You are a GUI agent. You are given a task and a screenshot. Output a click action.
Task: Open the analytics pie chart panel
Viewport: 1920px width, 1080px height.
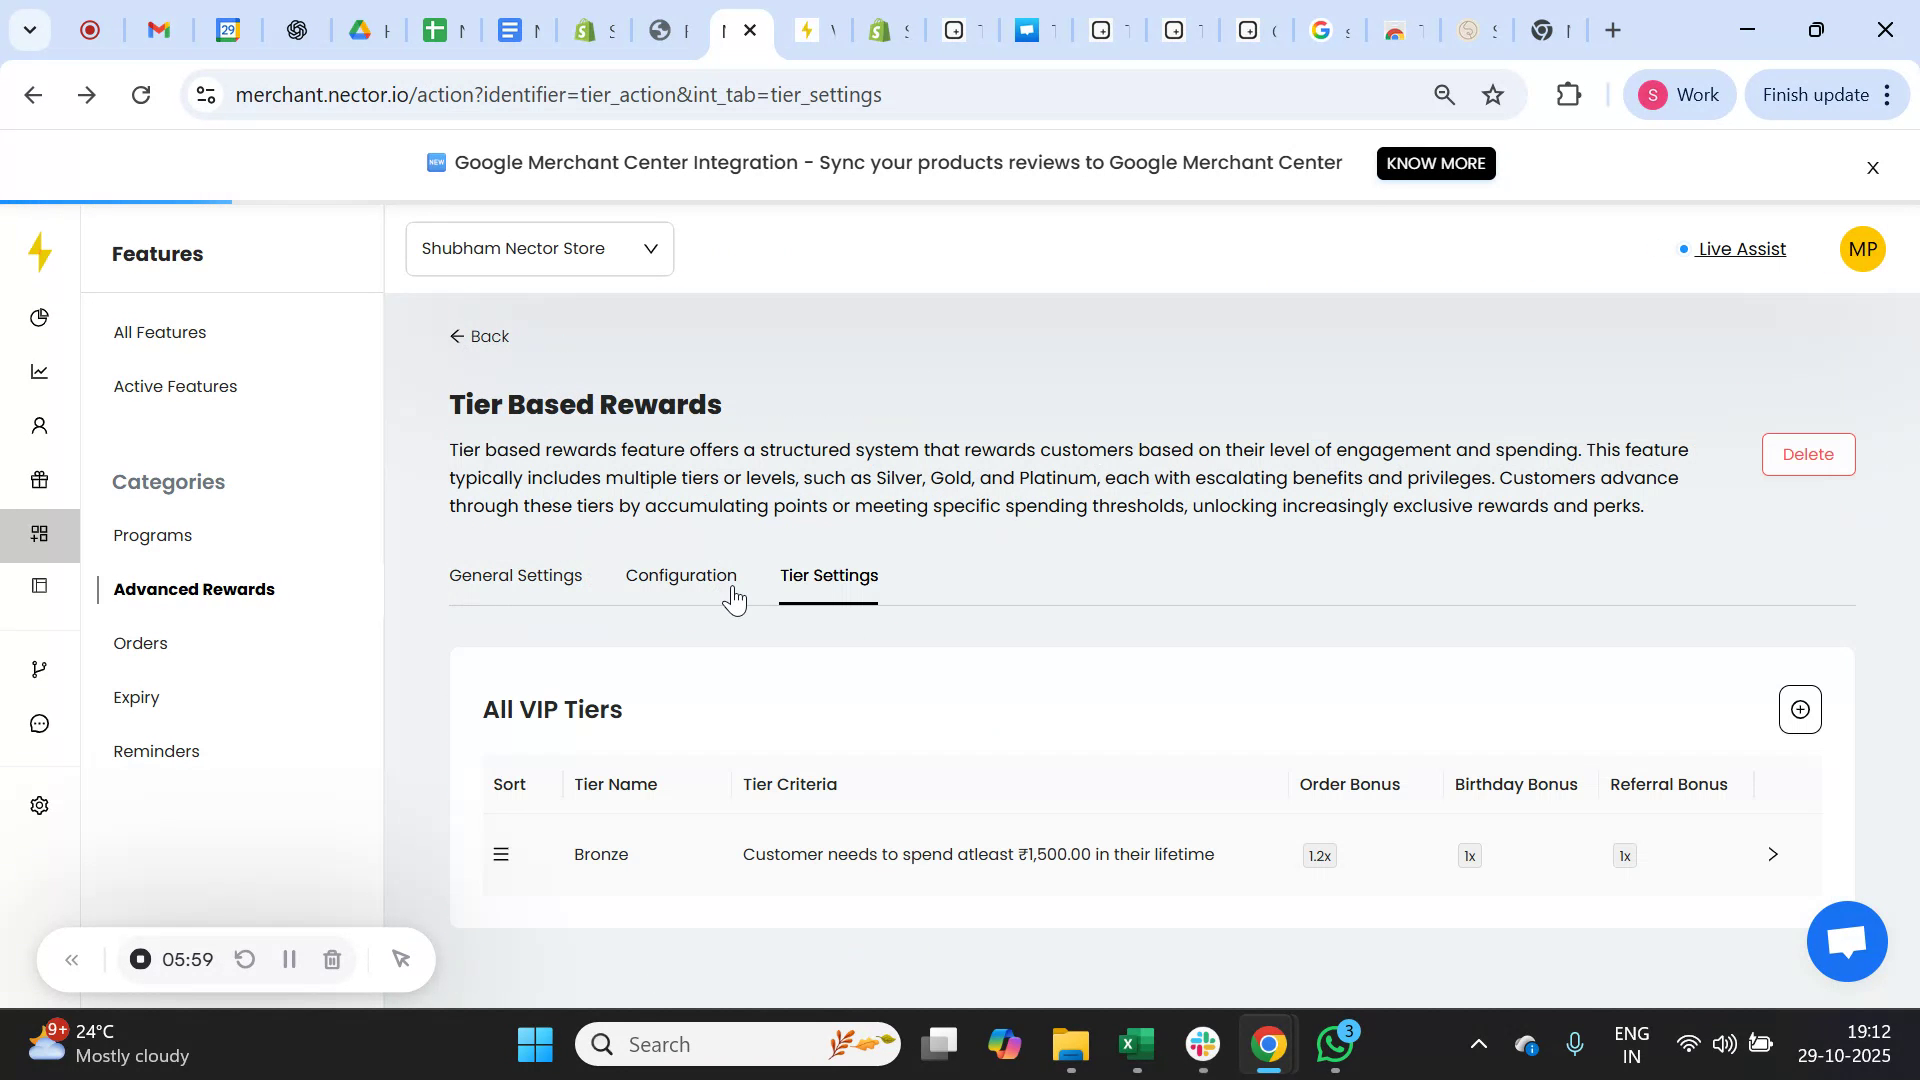coord(39,317)
